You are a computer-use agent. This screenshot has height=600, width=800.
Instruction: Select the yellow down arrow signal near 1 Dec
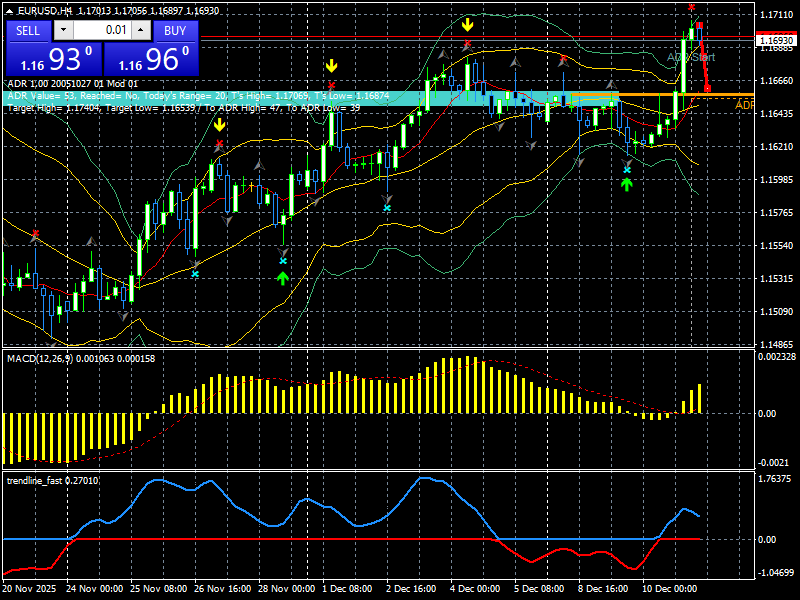(x=332, y=66)
